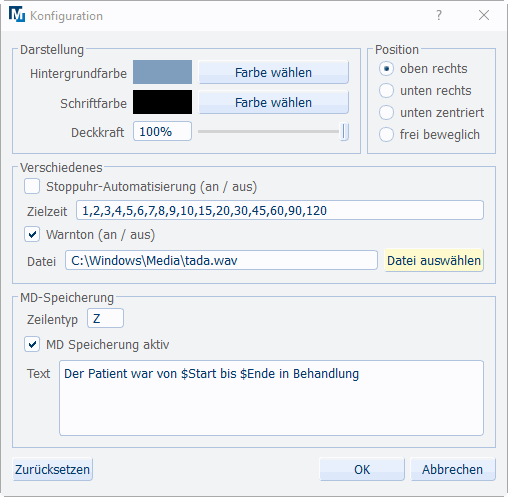Image resolution: width=508 pixels, height=497 pixels.
Task: Click the Darstellung group heading
Action: pyautogui.click(x=52, y=50)
